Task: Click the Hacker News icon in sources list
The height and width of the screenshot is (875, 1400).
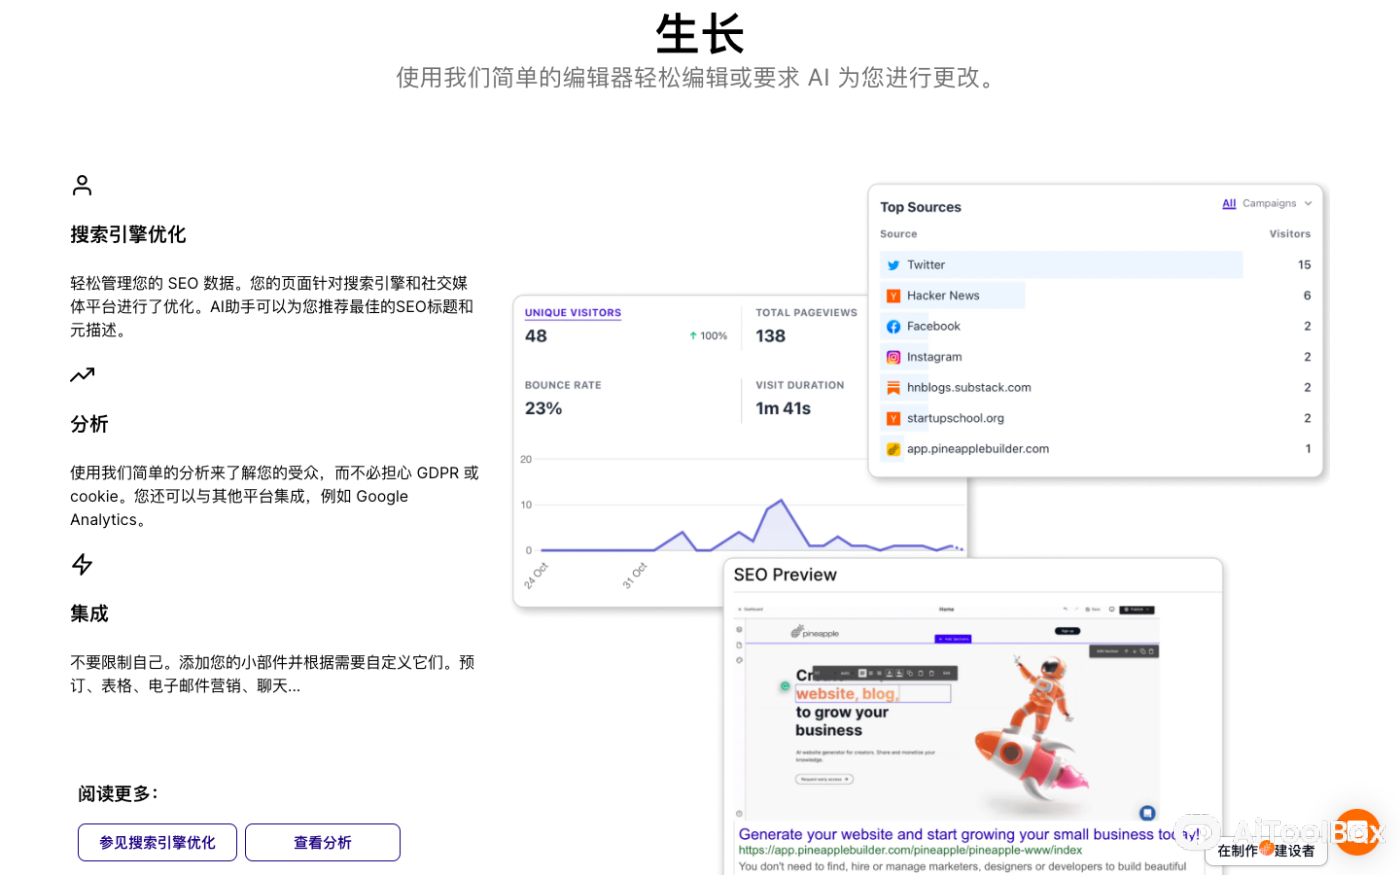Action: pyautogui.click(x=893, y=296)
